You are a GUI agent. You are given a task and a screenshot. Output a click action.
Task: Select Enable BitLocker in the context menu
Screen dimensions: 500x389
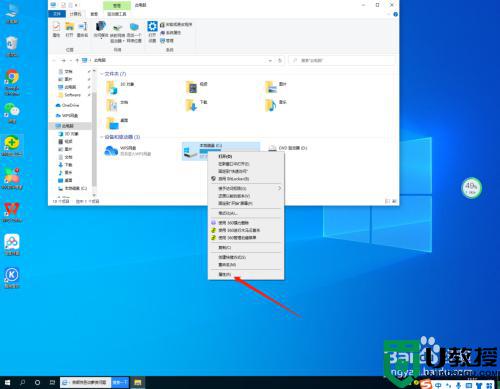(x=234, y=179)
